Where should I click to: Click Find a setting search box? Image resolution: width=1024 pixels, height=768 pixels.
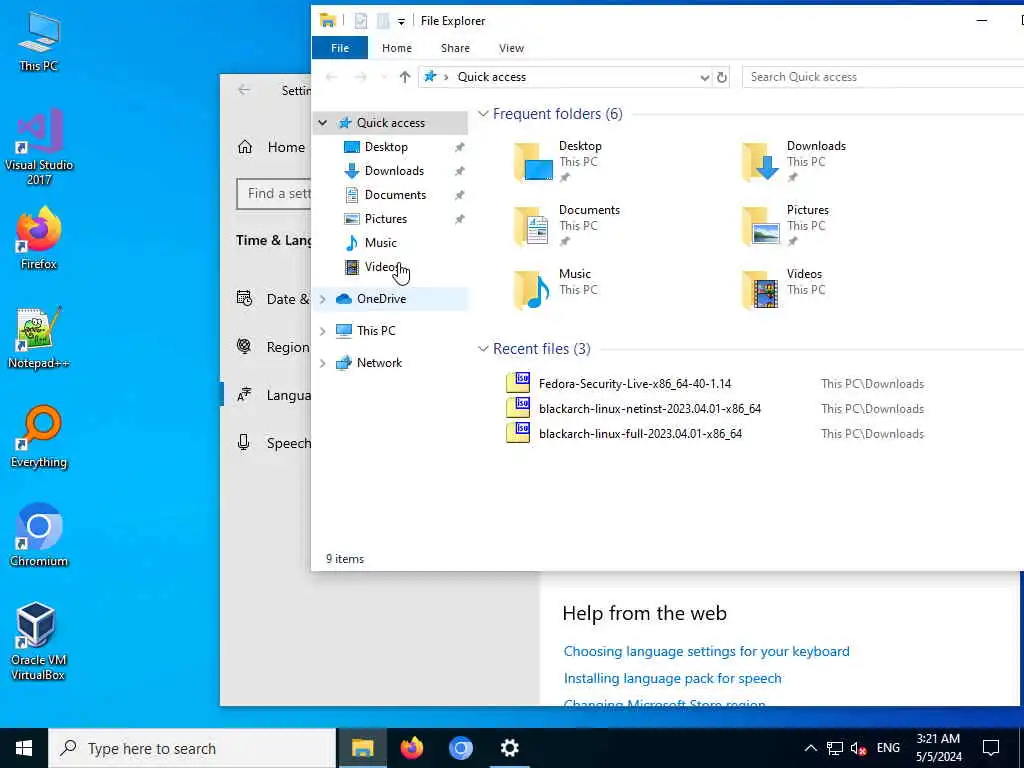click(x=274, y=194)
